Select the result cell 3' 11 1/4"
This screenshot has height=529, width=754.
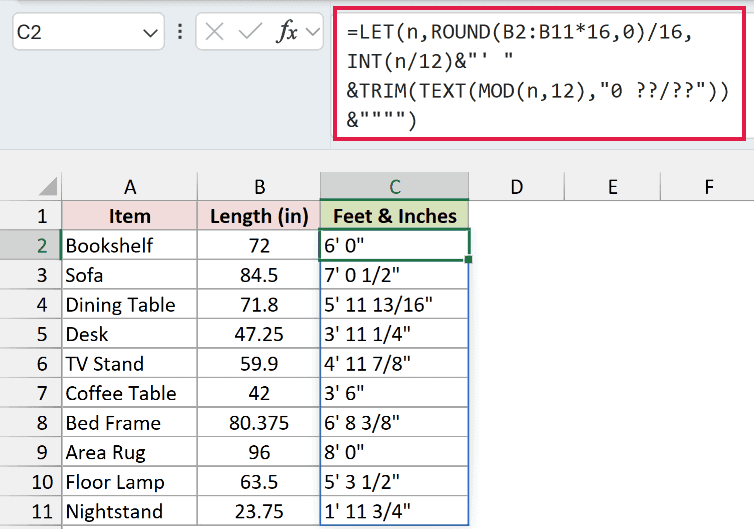pyautogui.click(x=394, y=334)
